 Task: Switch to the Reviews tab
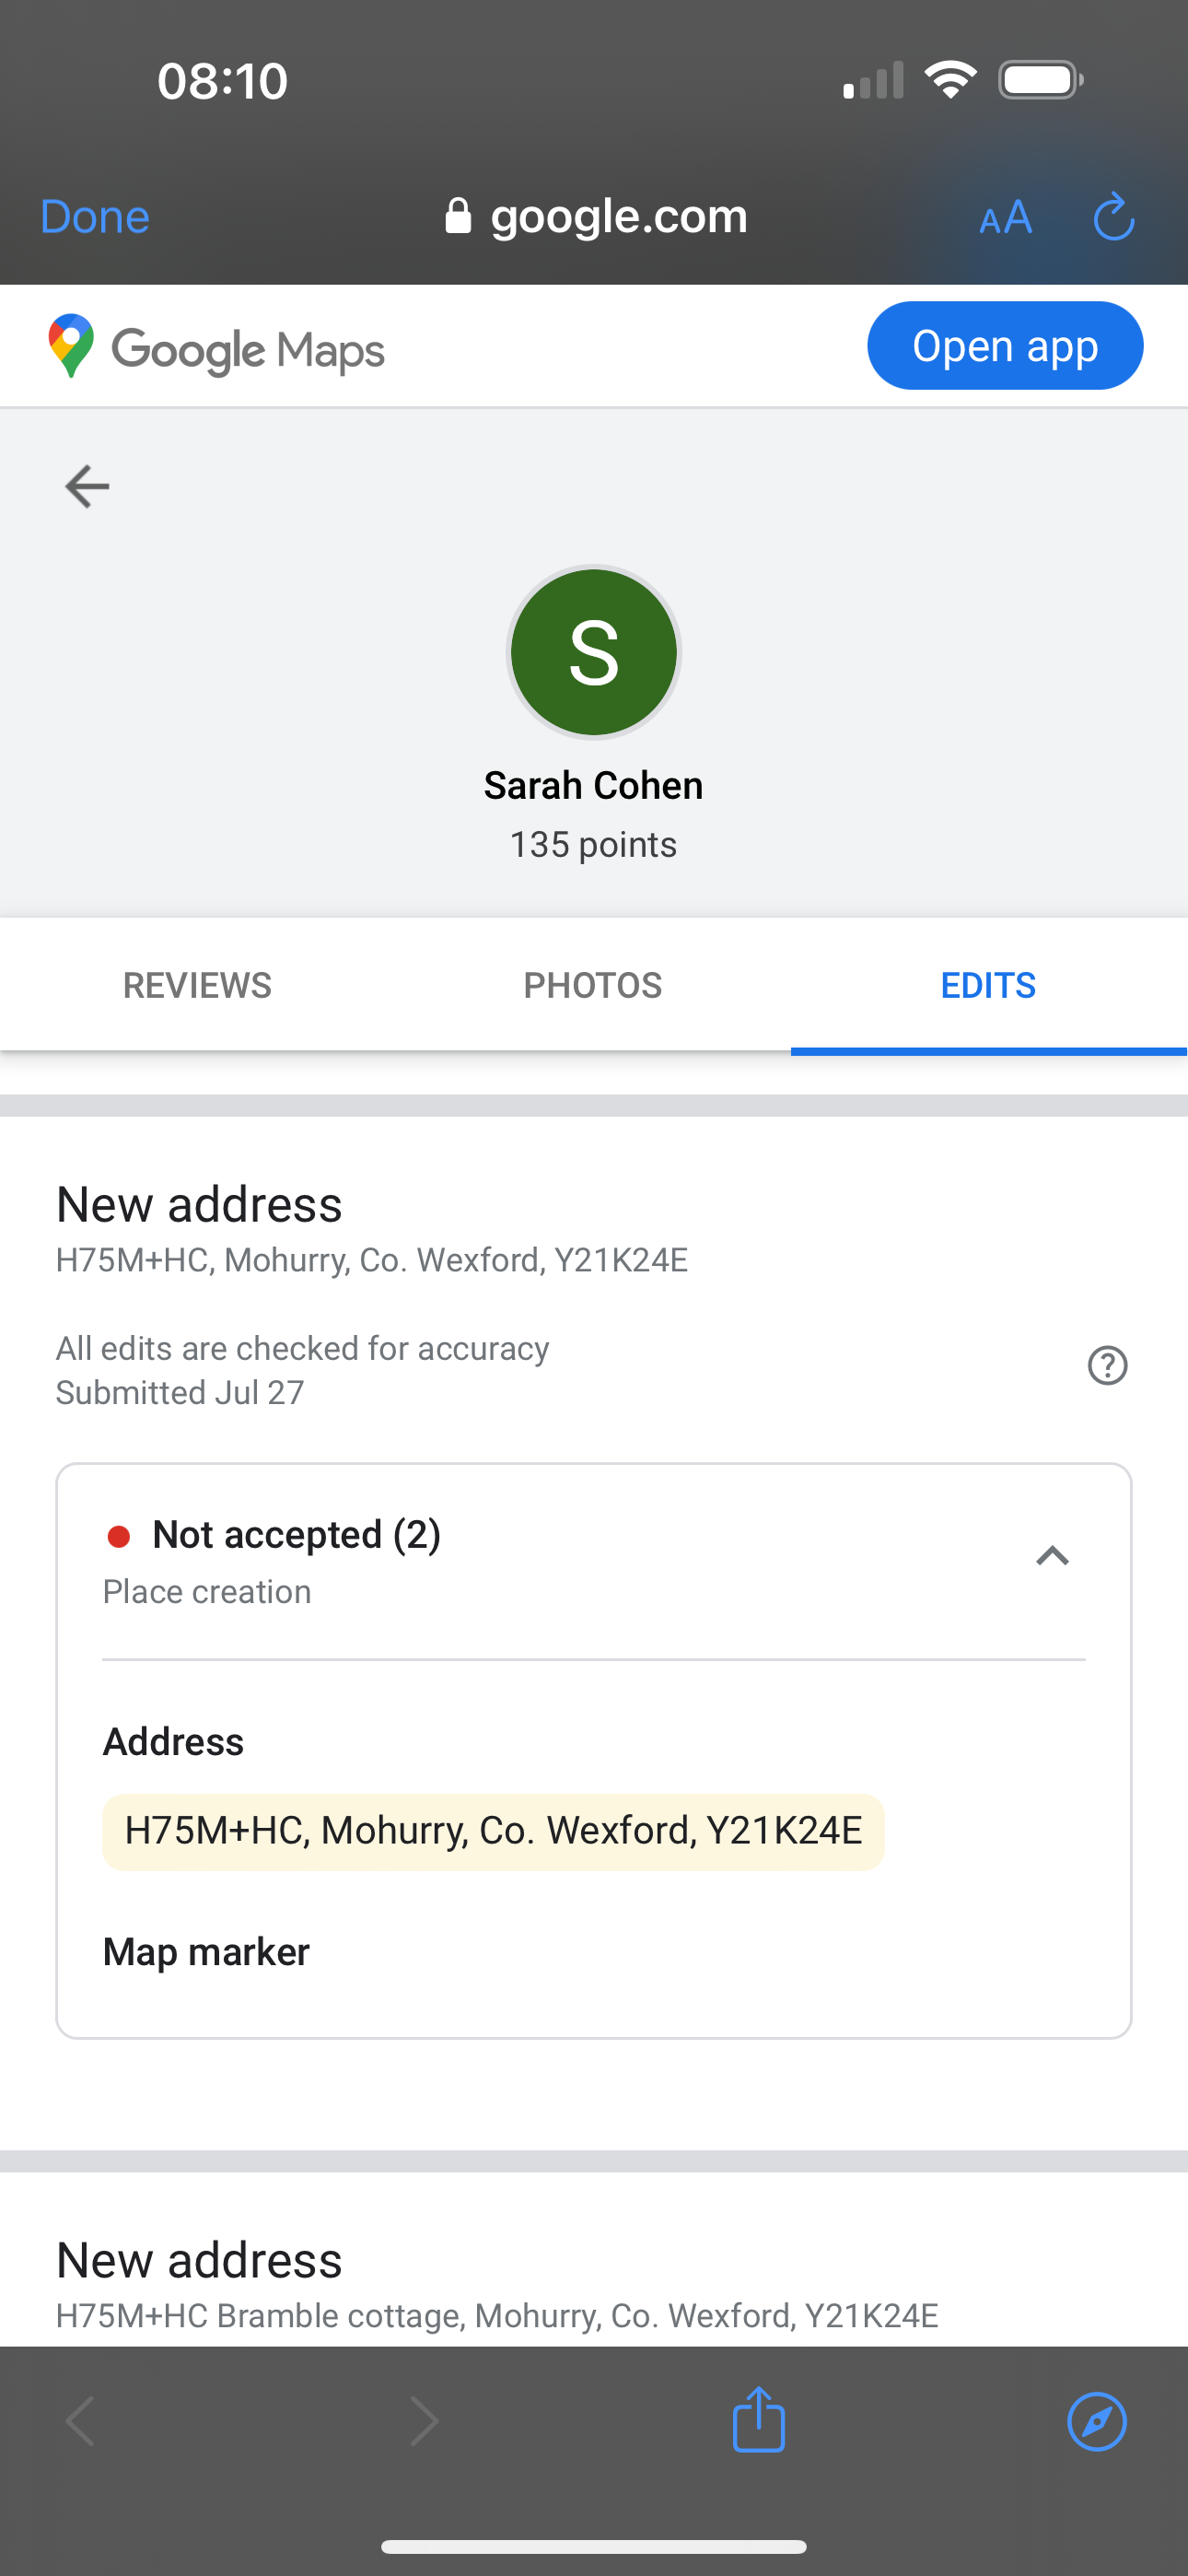pyautogui.click(x=197, y=985)
